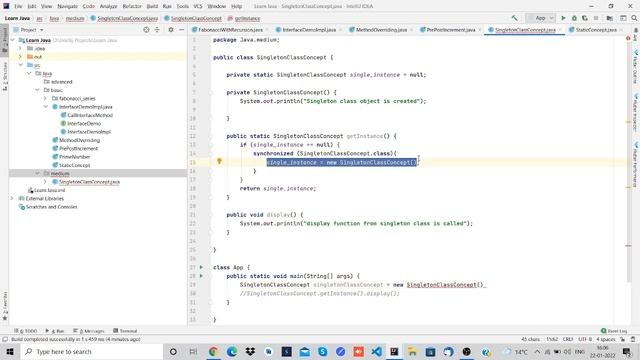Click the Type here to search box
640x360 pixels.
click(91, 351)
